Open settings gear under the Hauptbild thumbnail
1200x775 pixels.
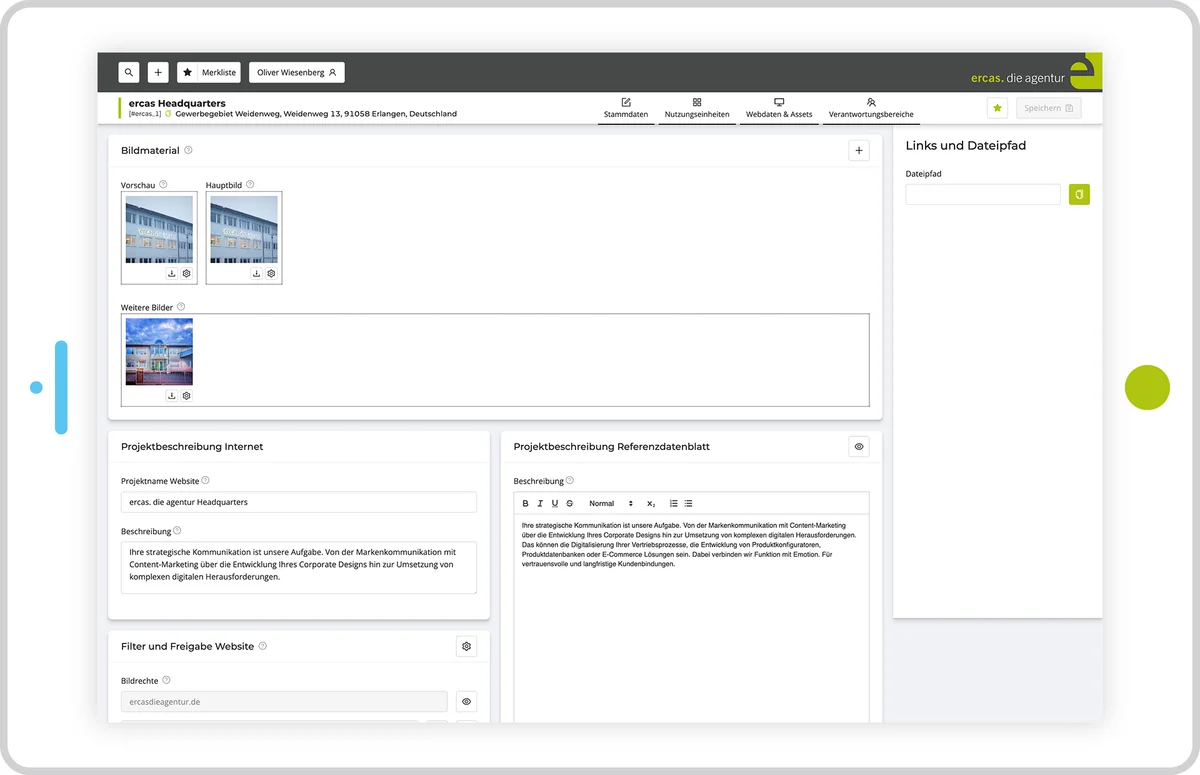[271, 272]
